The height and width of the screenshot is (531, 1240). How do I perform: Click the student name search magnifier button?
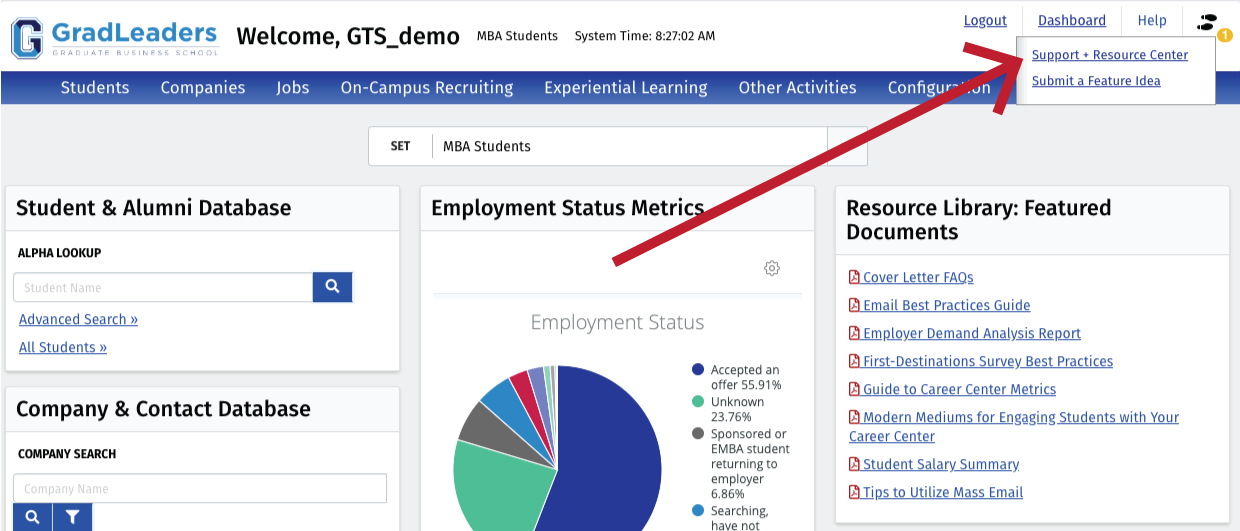[332, 287]
